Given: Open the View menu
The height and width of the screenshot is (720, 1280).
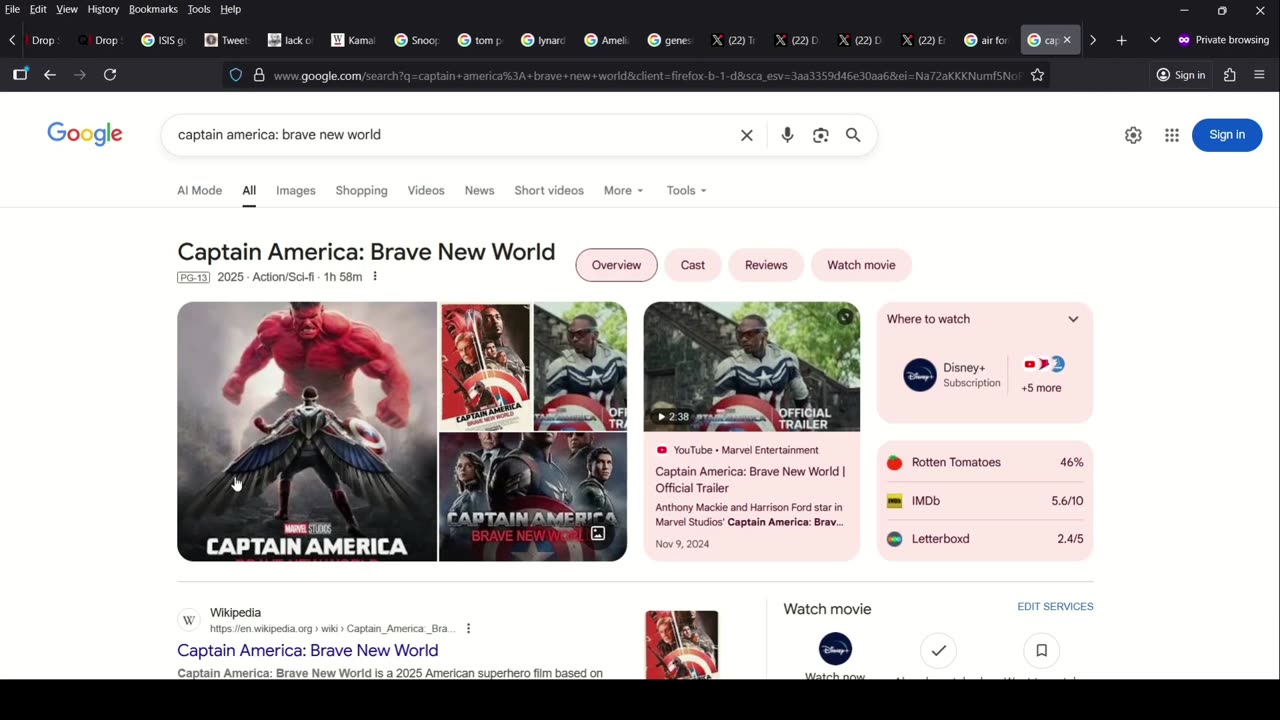Looking at the screenshot, I should point(67,9).
